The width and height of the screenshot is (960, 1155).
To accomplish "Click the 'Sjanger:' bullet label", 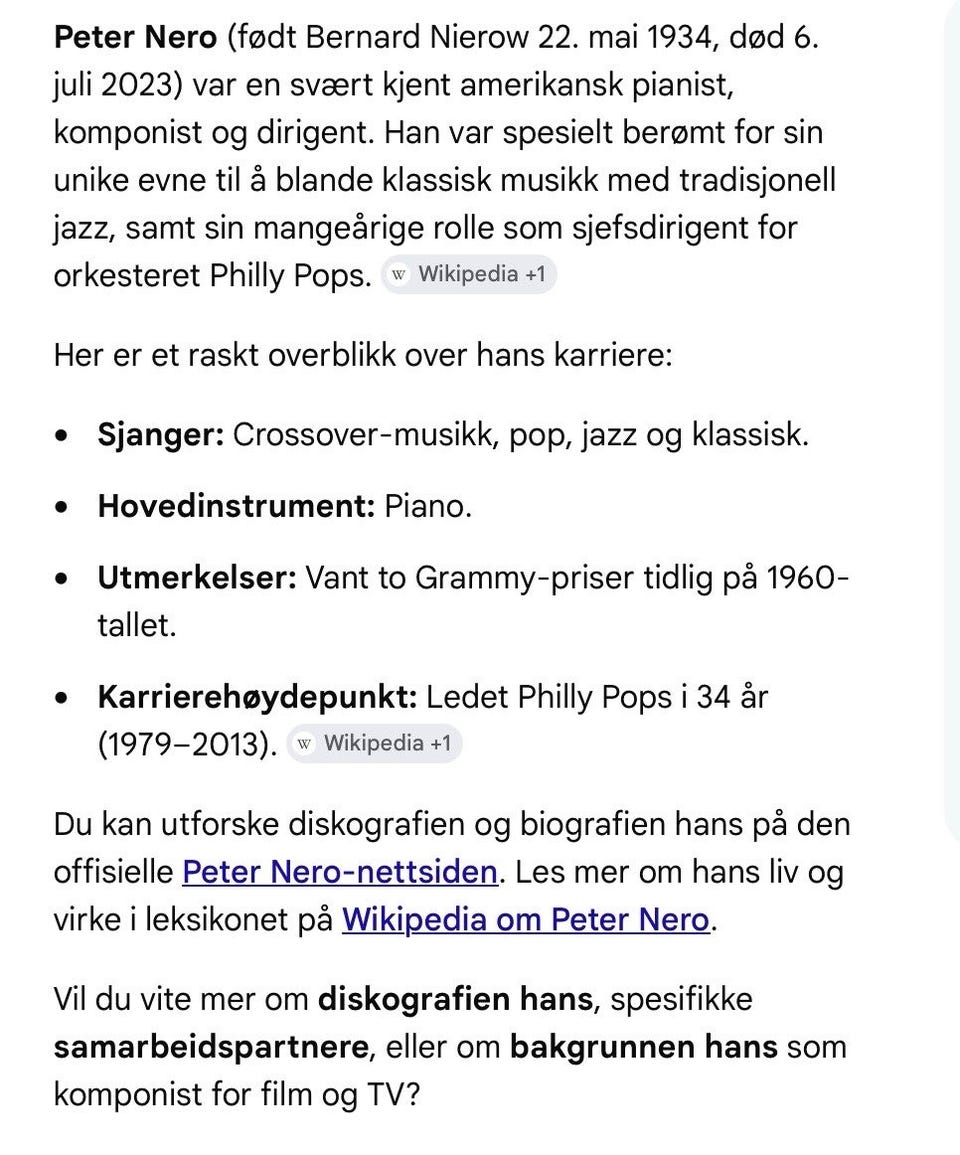I will point(161,435).
